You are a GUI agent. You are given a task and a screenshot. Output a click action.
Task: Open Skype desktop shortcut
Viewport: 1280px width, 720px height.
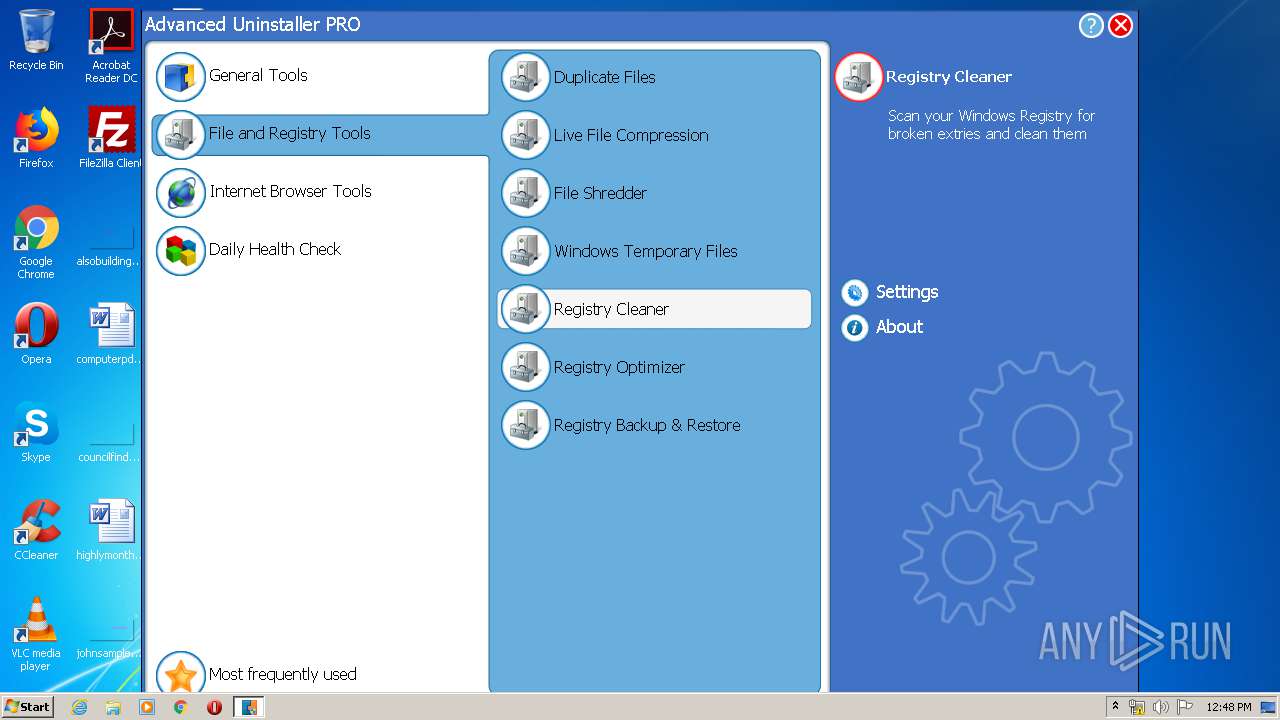[36, 432]
